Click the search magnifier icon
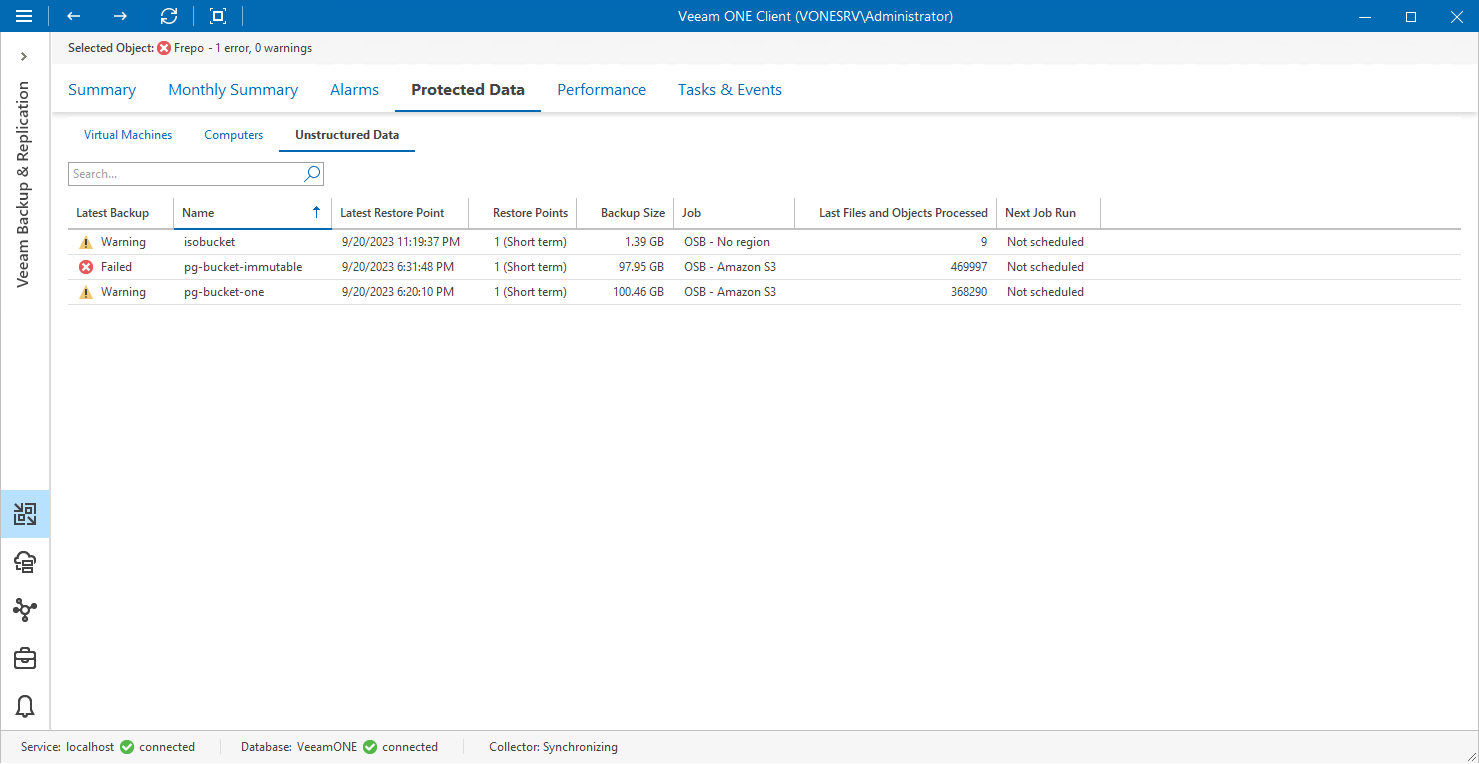This screenshot has width=1479, height=764. coord(312,174)
